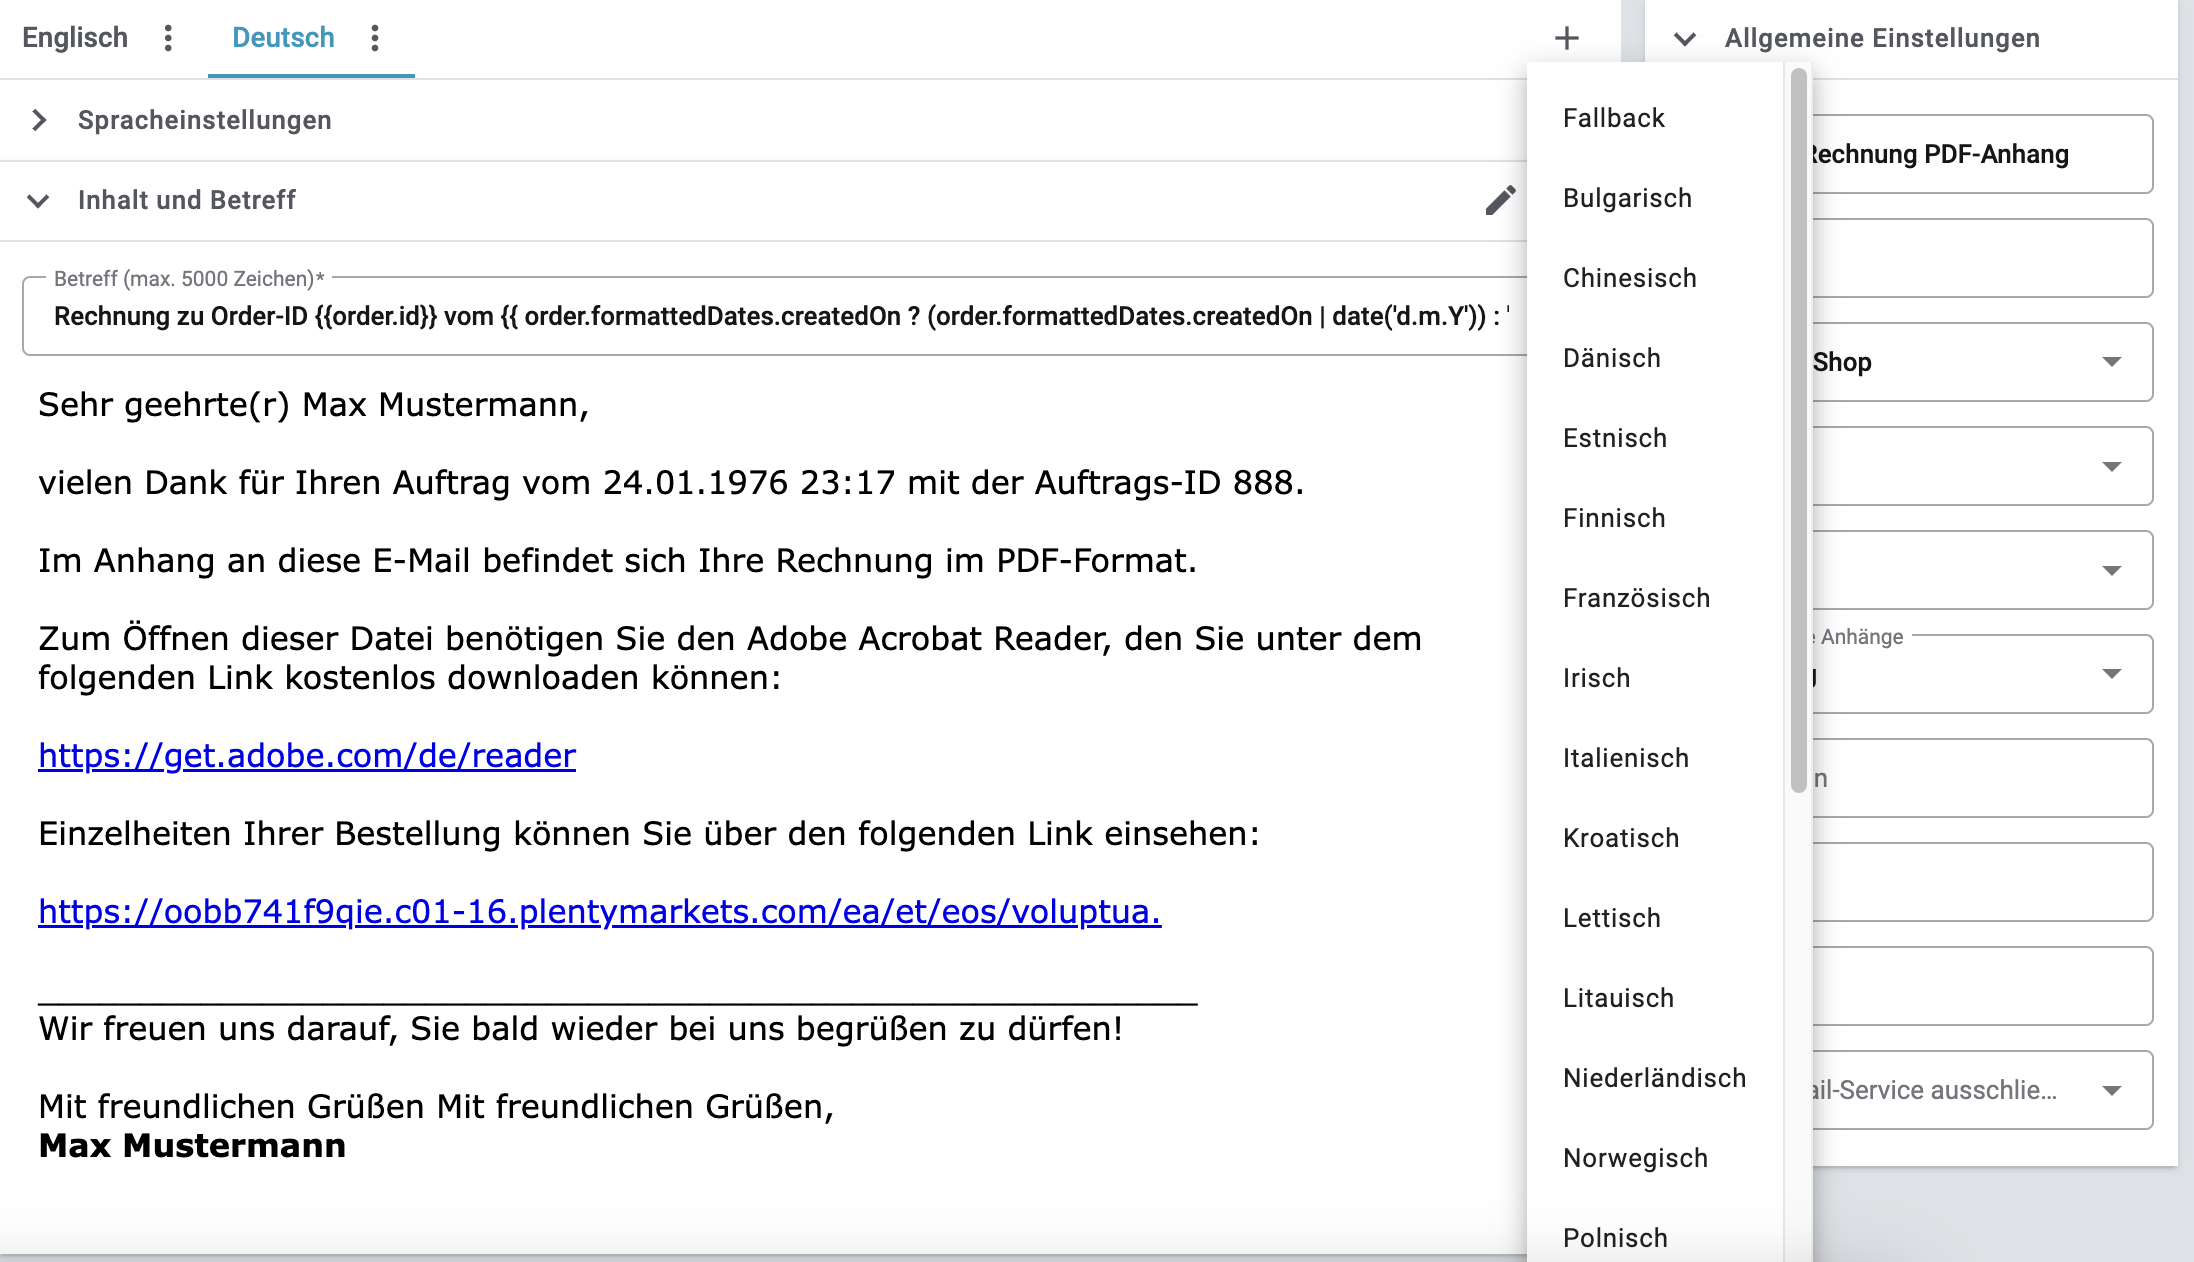Open the Adobe Reader download link

(x=307, y=755)
